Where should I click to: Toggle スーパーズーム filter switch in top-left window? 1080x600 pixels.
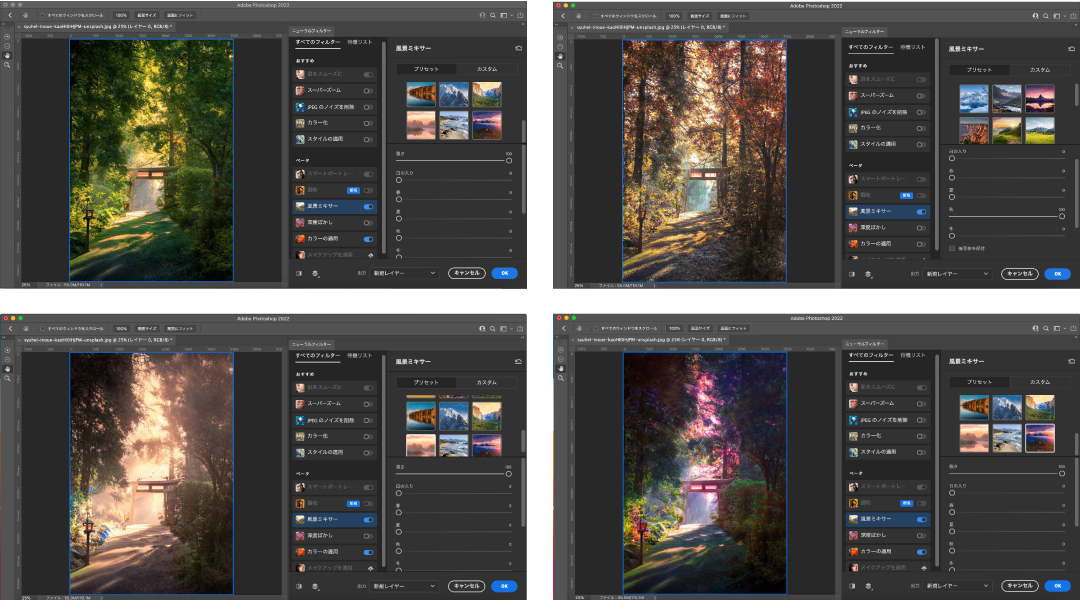[x=368, y=90]
